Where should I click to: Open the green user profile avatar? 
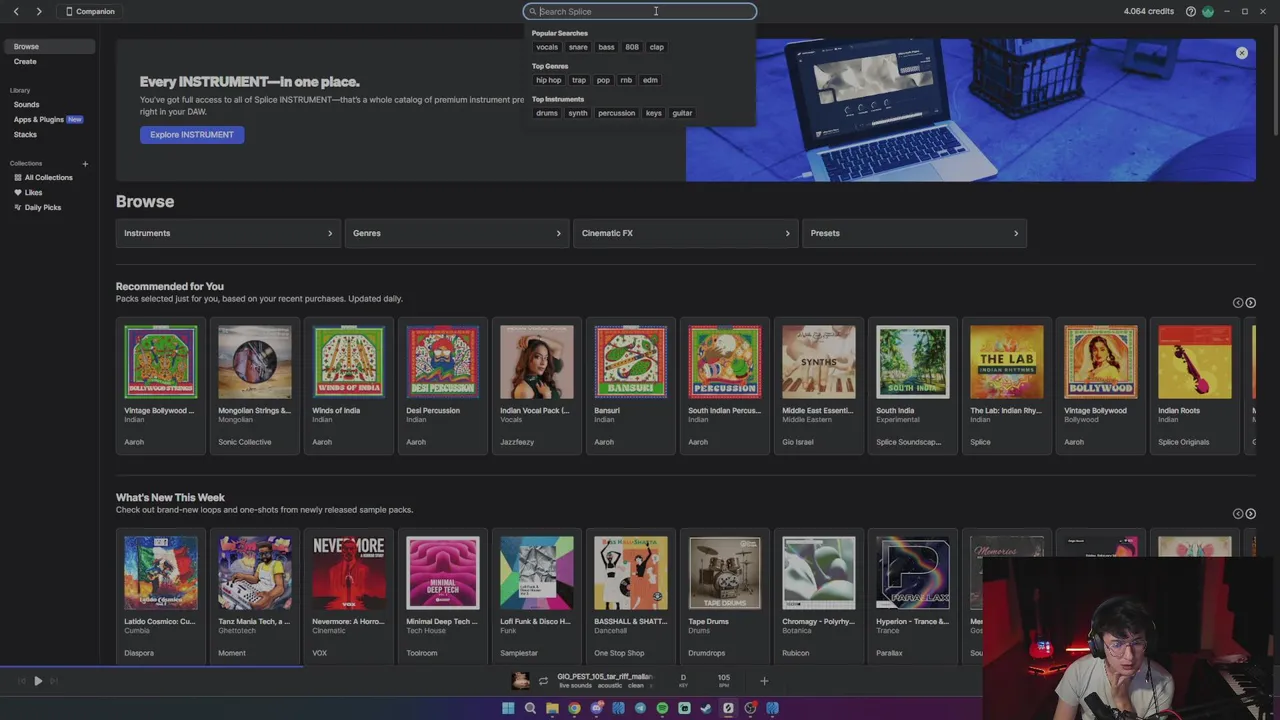(1208, 11)
